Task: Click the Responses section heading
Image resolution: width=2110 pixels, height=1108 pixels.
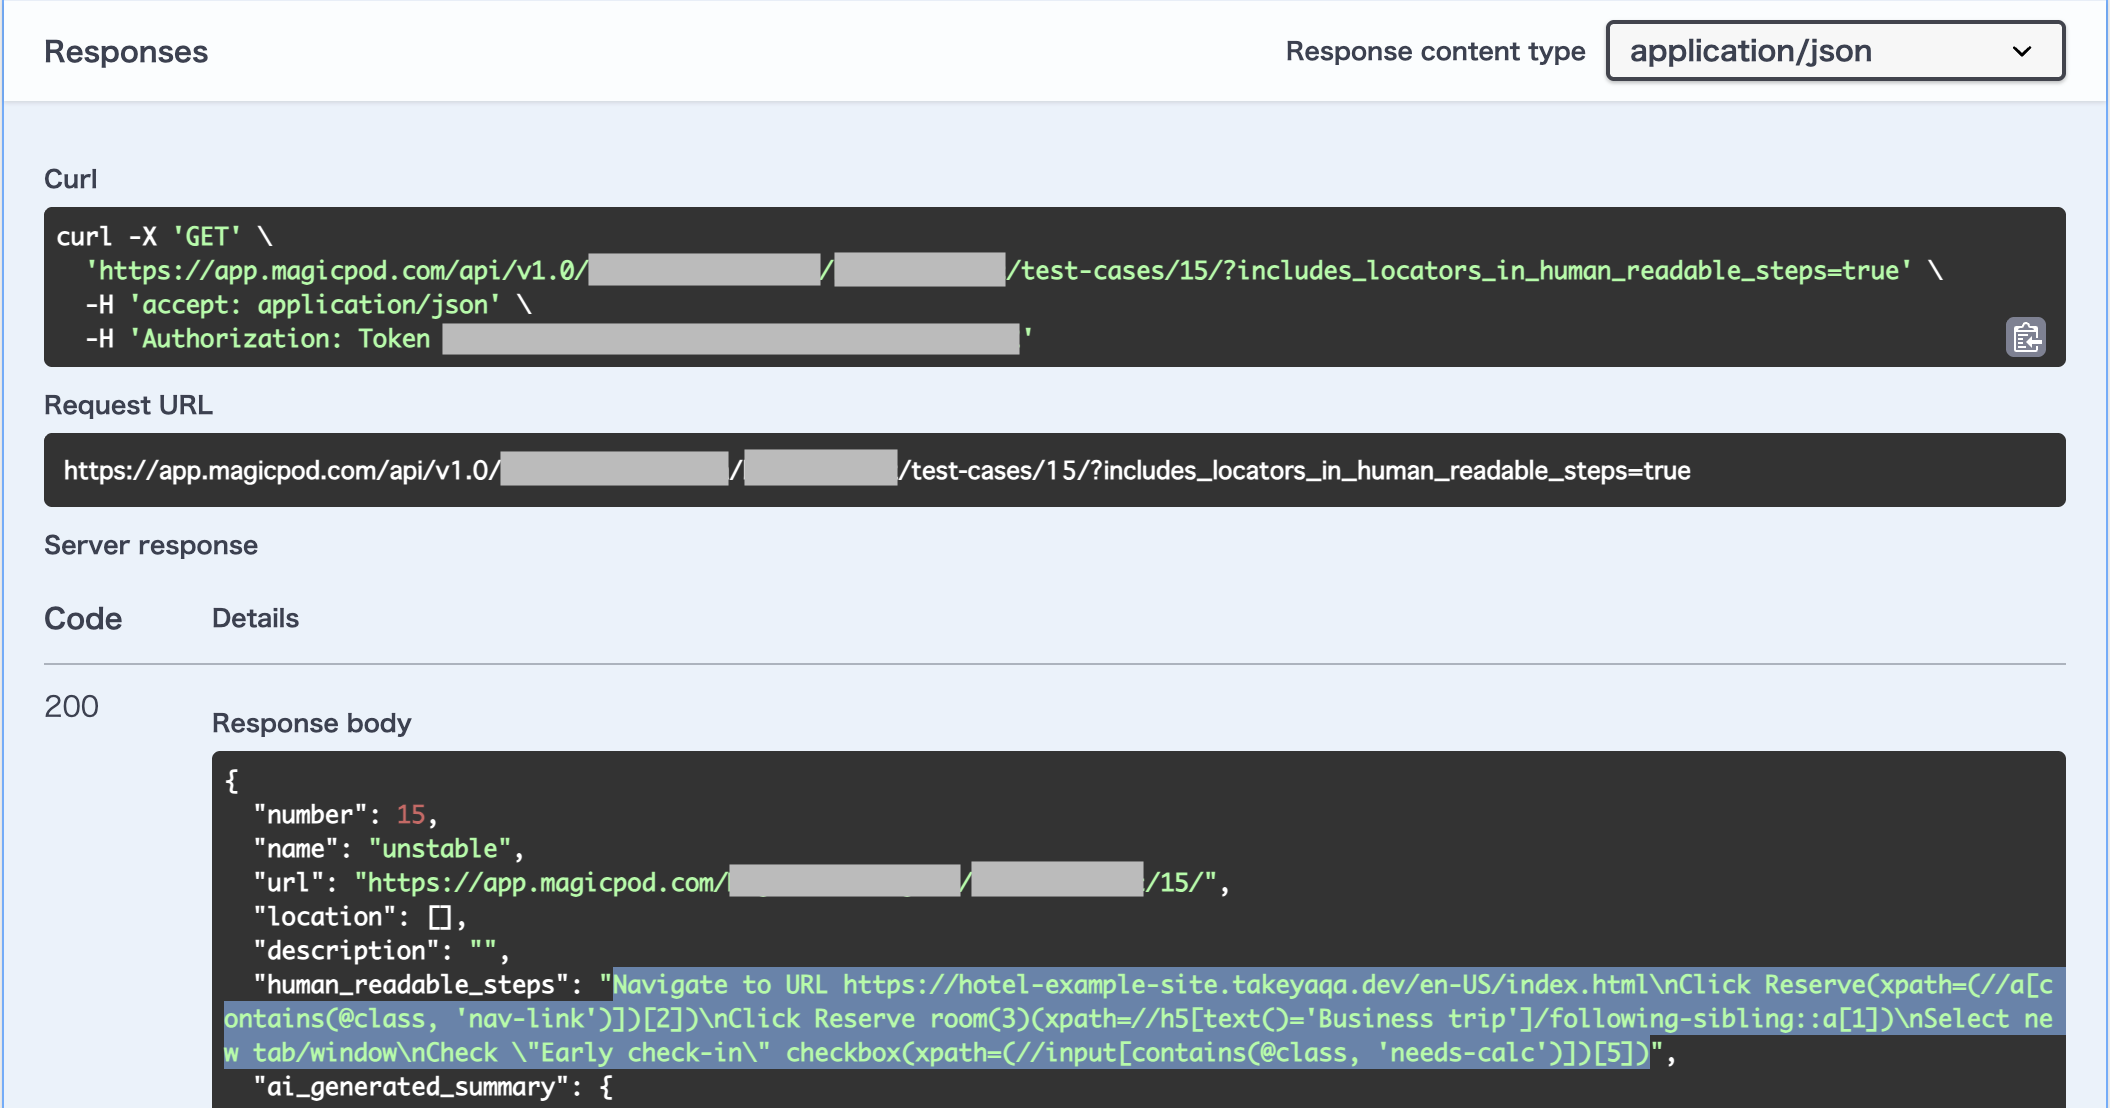Action: [126, 52]
